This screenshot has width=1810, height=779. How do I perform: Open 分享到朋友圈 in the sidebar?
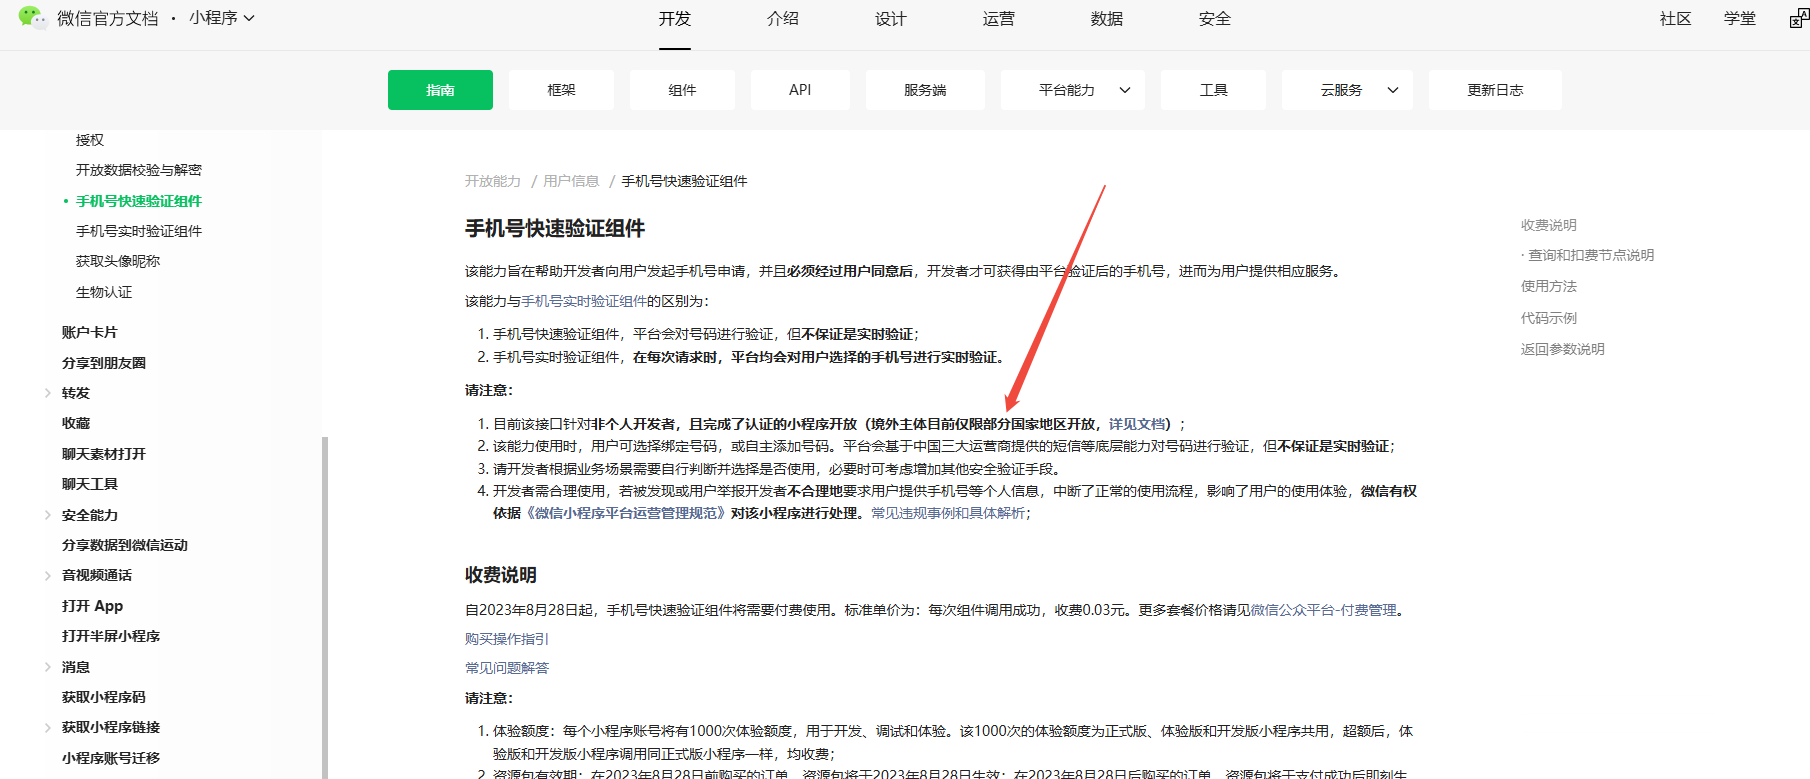point(104,363)
